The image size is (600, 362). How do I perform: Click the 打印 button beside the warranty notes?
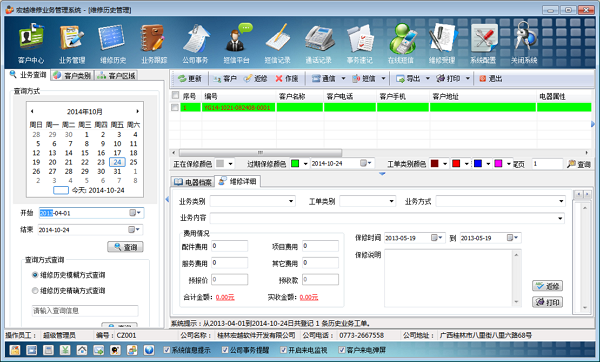click(x=547, y=302)
